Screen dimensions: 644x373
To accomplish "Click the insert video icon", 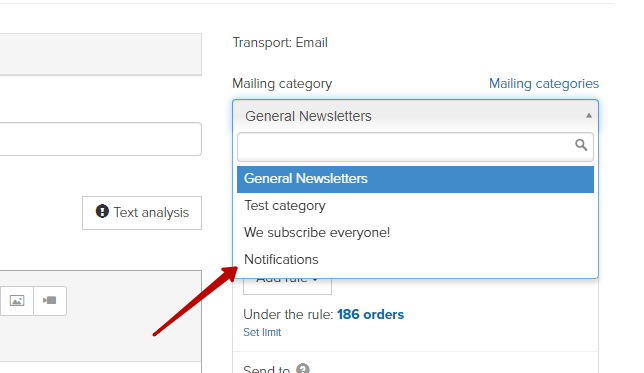I will 50,301.
